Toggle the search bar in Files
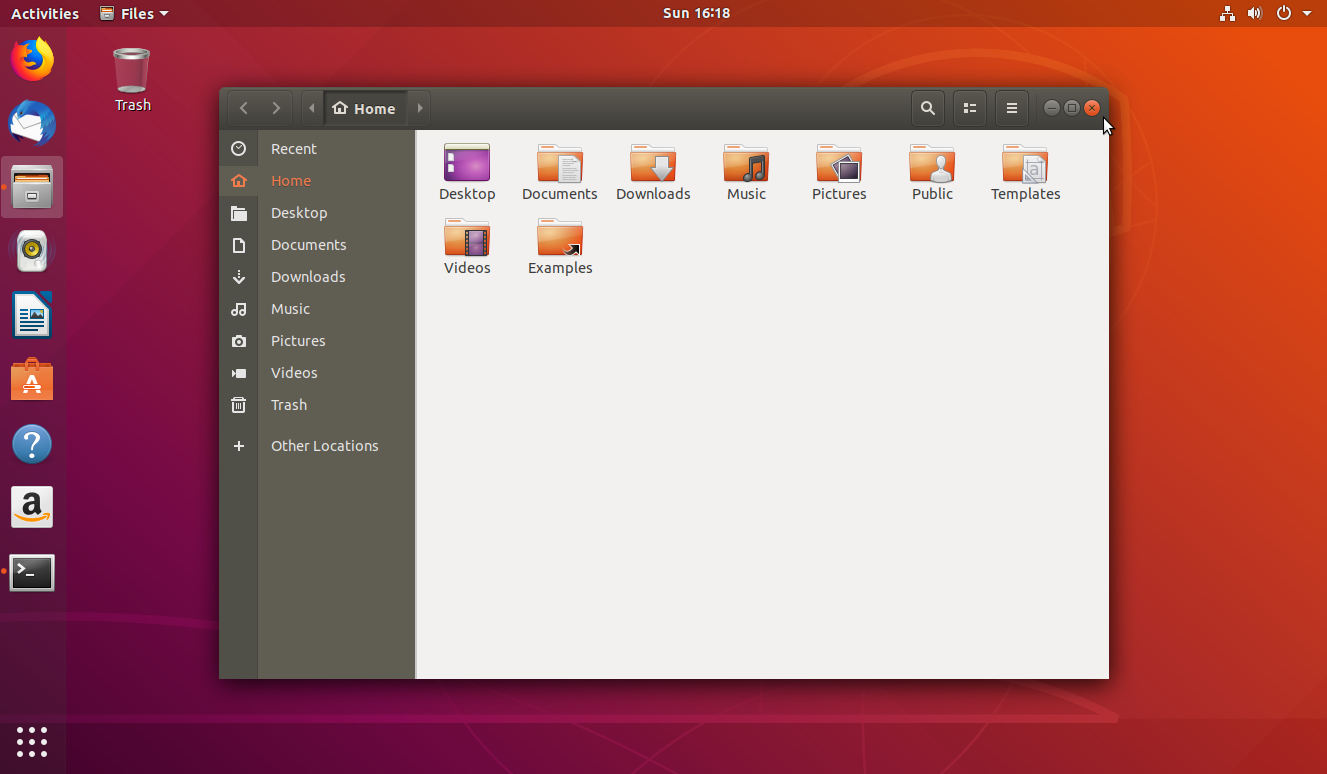Image resolution: width=1327 pixels, height=774 pixels. tap(927, 107)
